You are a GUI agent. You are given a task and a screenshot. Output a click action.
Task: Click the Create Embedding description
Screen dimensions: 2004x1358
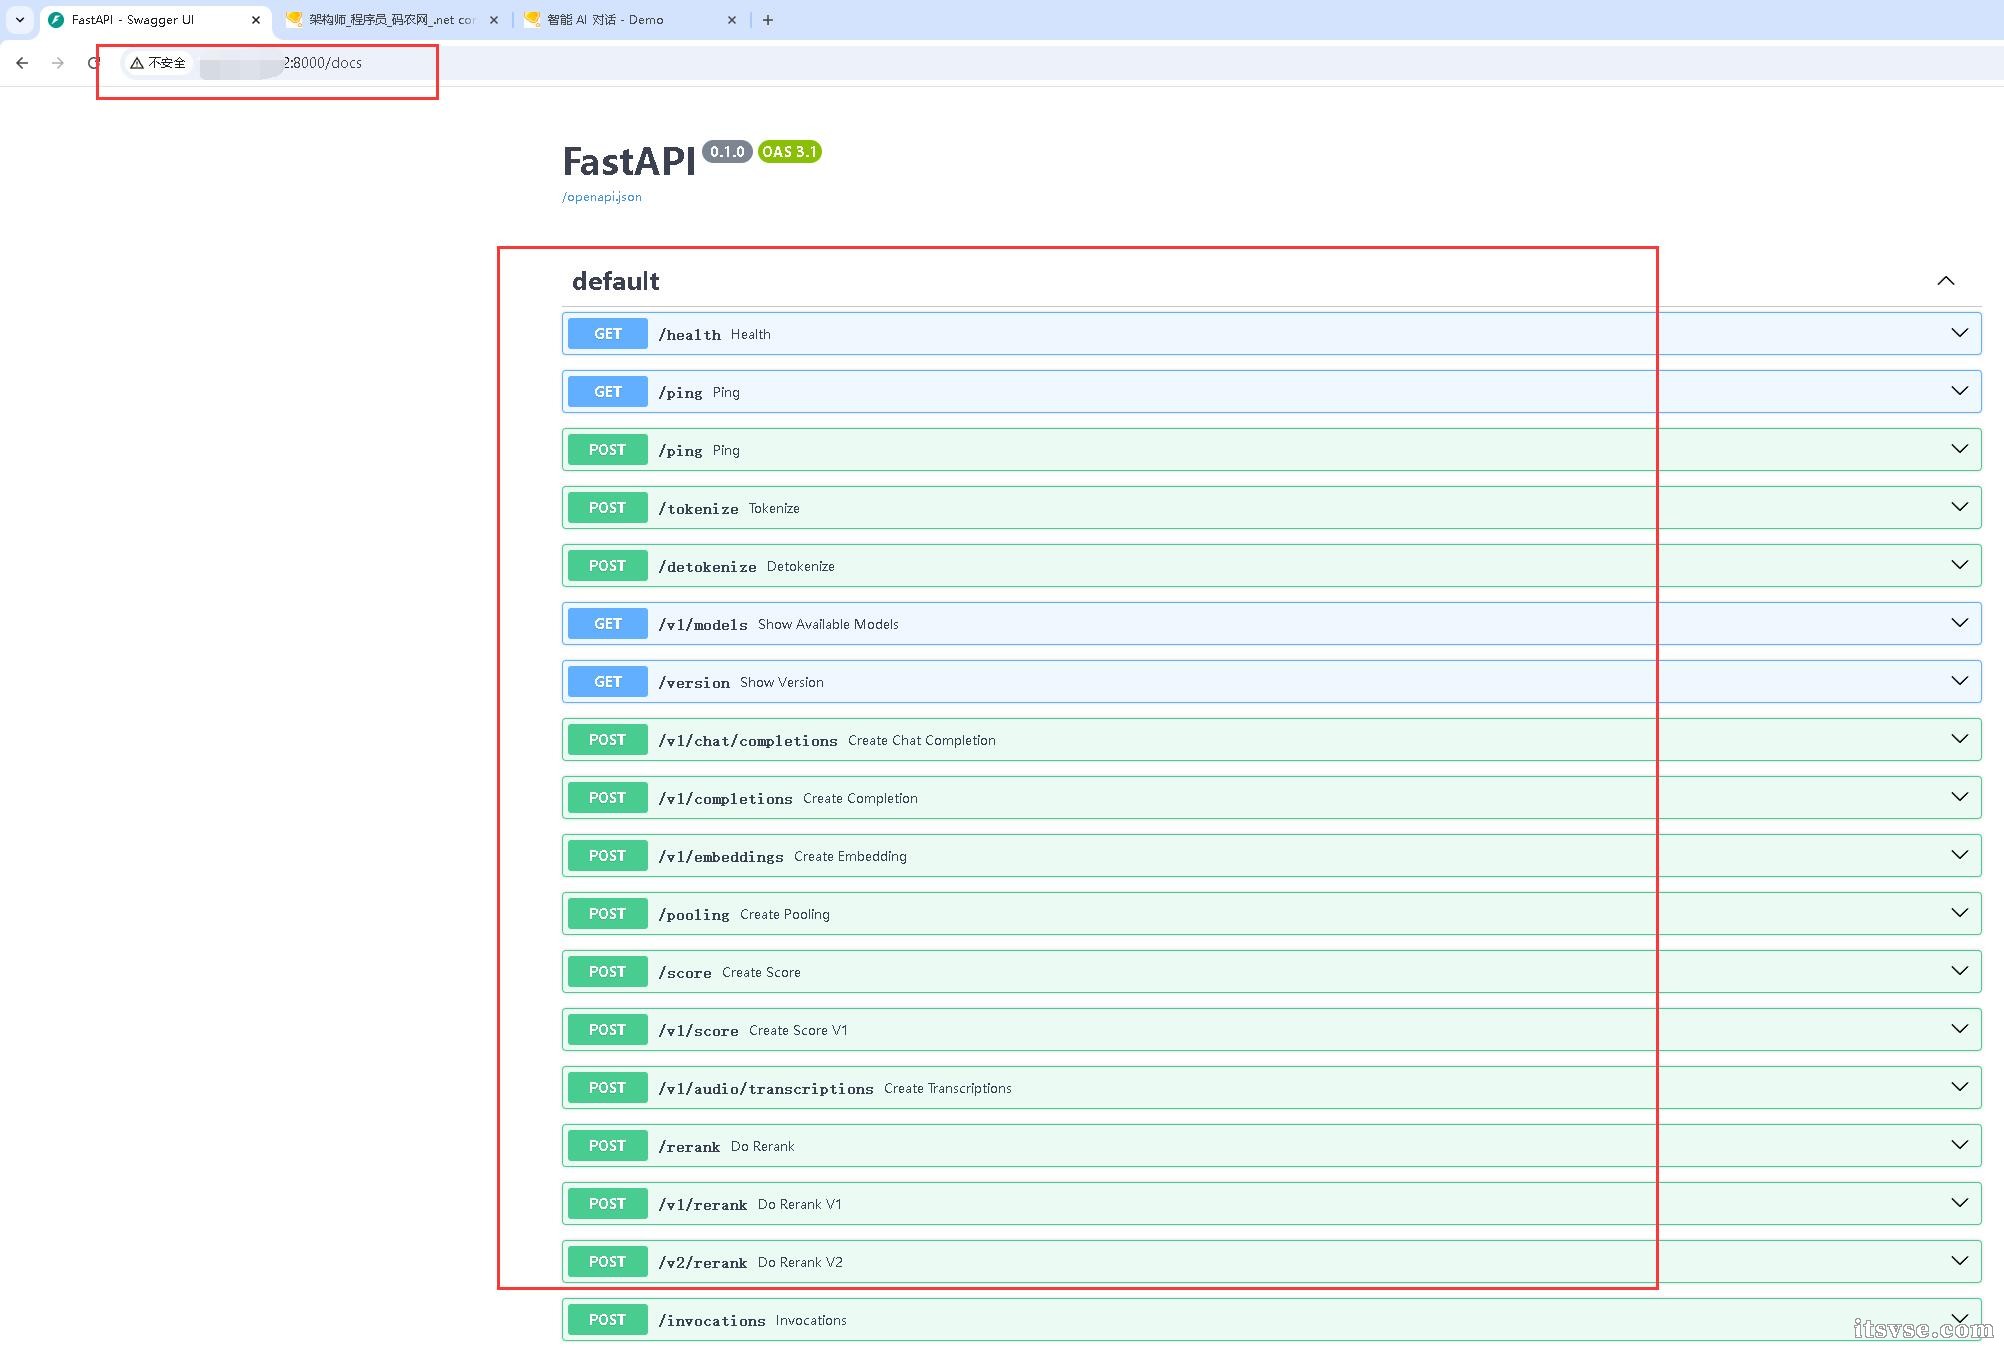pos(850,856)
